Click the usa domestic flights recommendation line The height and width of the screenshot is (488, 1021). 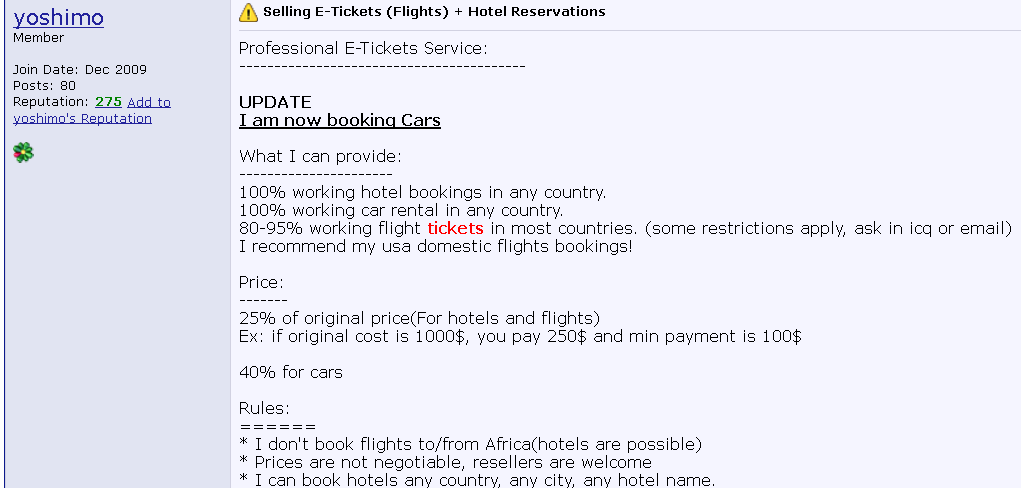coord(436,247)
